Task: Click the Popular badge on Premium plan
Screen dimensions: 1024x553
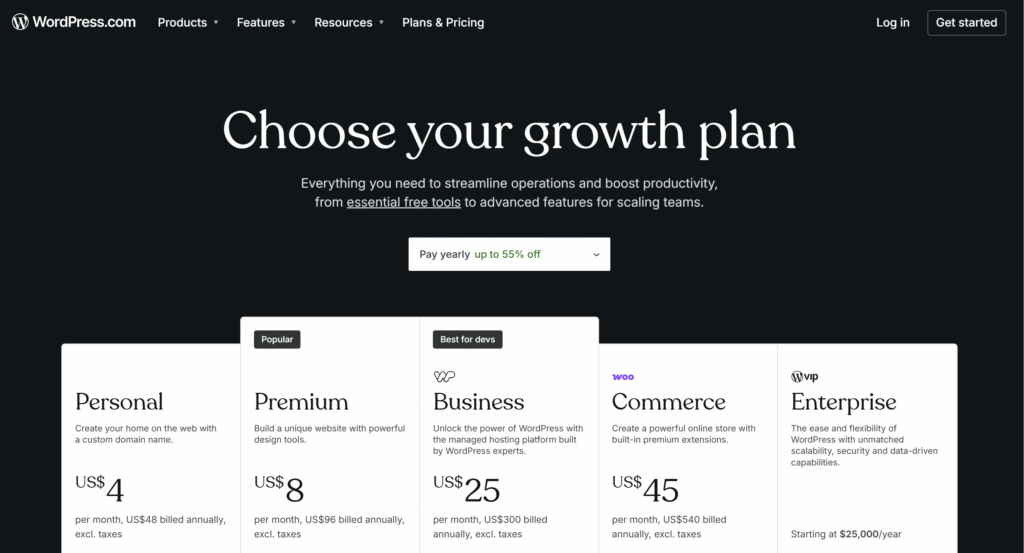Action: (277, 340)
